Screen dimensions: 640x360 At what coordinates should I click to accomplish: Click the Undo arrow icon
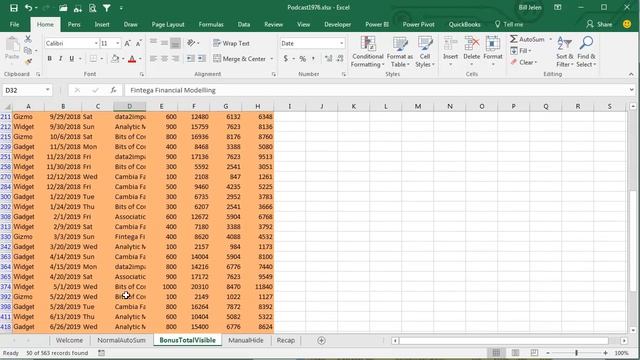pyautogui.click(x=28, y=8)
